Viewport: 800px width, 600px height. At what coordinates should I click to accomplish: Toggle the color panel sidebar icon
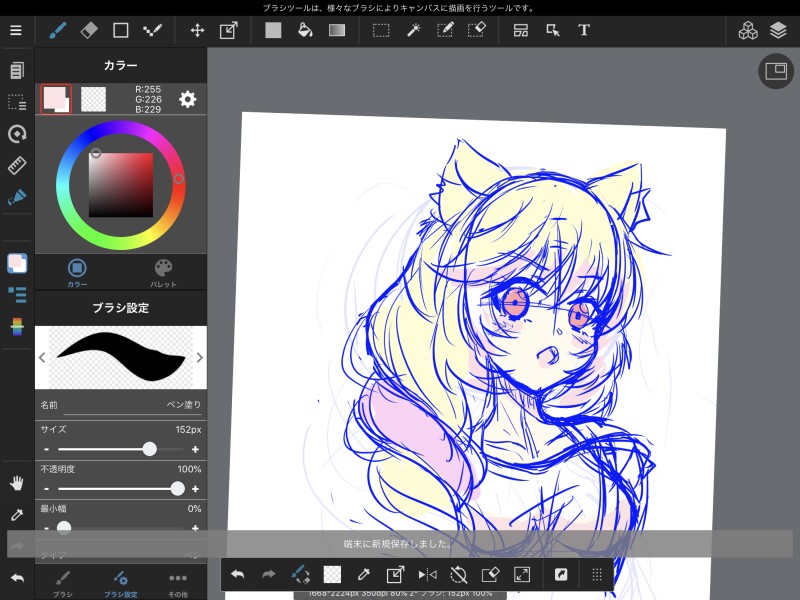17,263
